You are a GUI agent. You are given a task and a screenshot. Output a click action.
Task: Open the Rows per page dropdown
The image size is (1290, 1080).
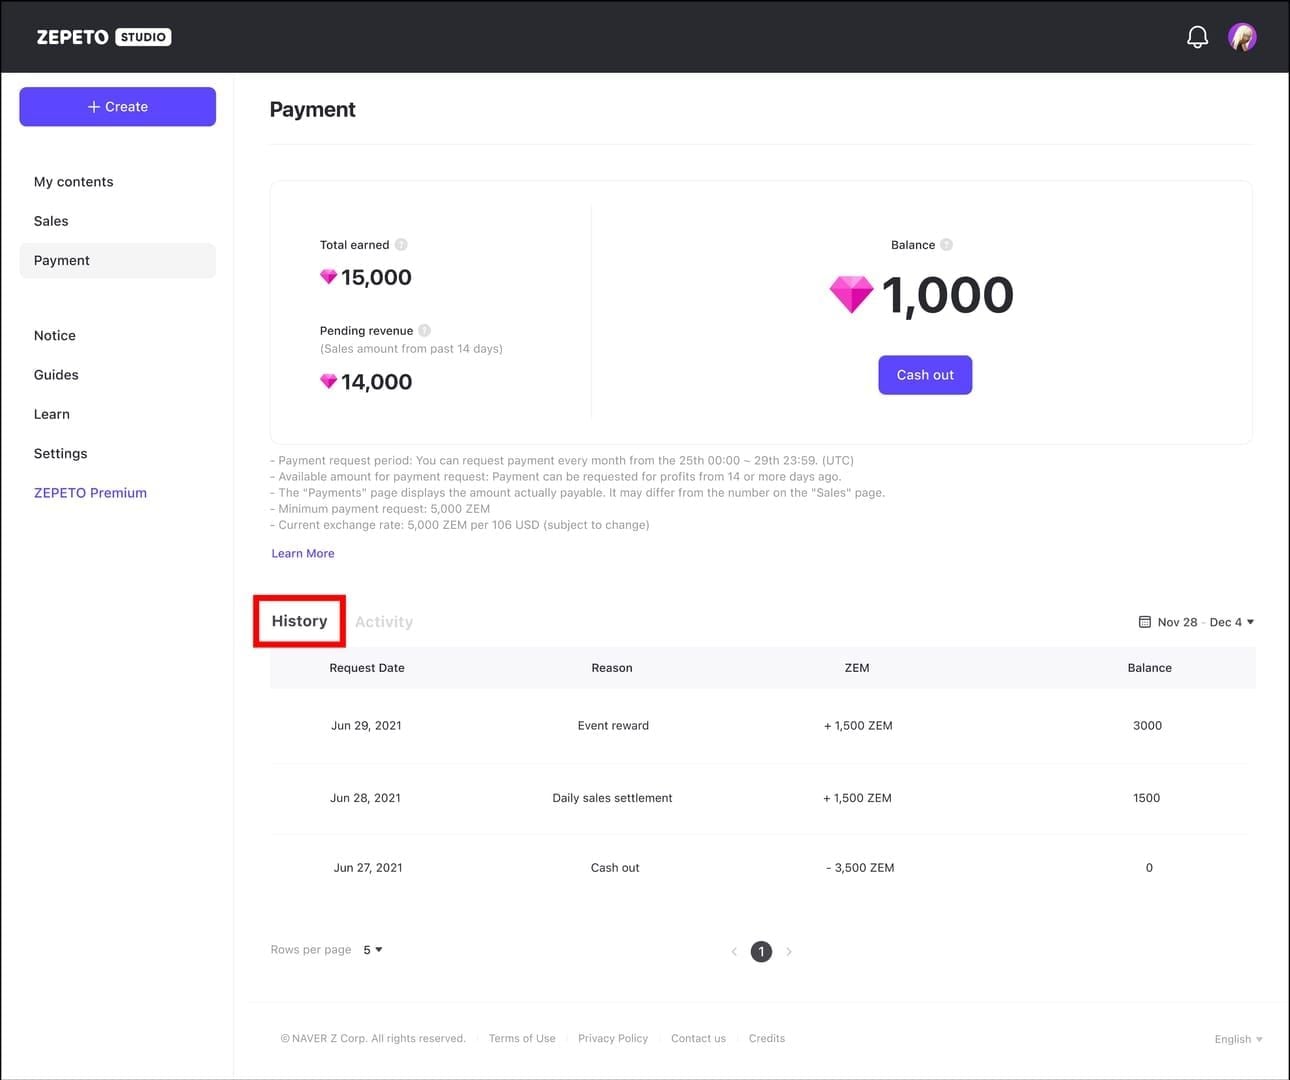click(371, 949)
